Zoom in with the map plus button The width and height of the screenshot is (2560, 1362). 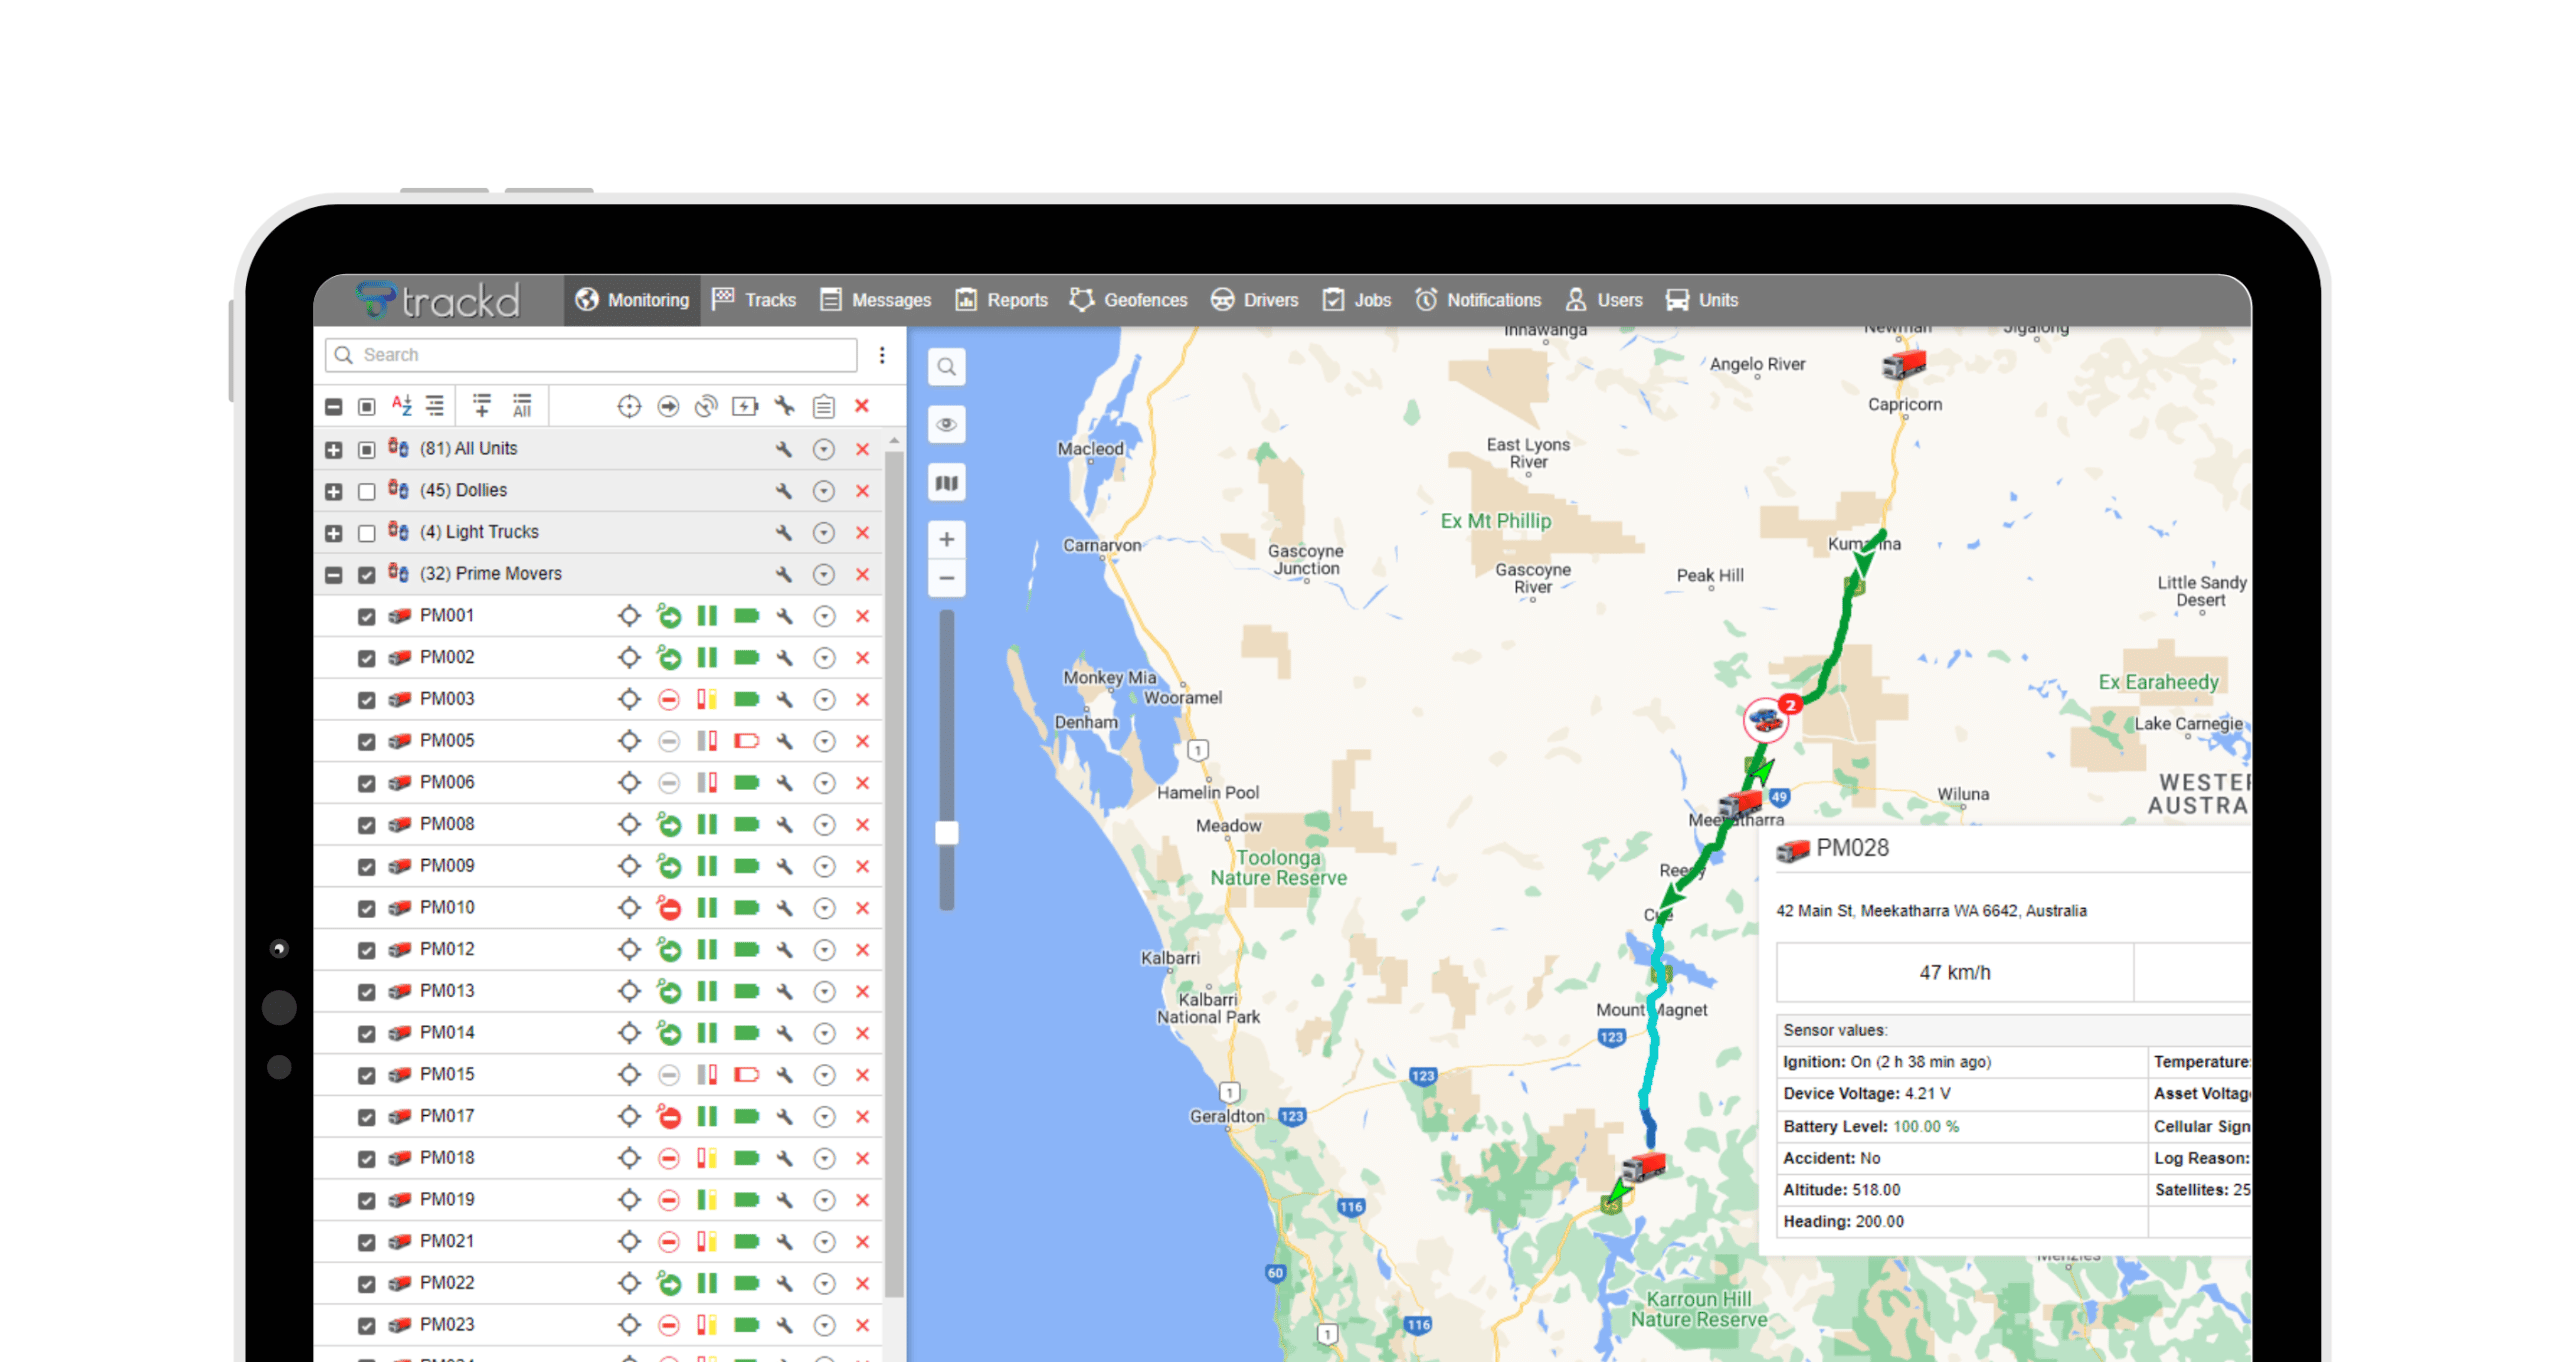click(x=946, y=540)
